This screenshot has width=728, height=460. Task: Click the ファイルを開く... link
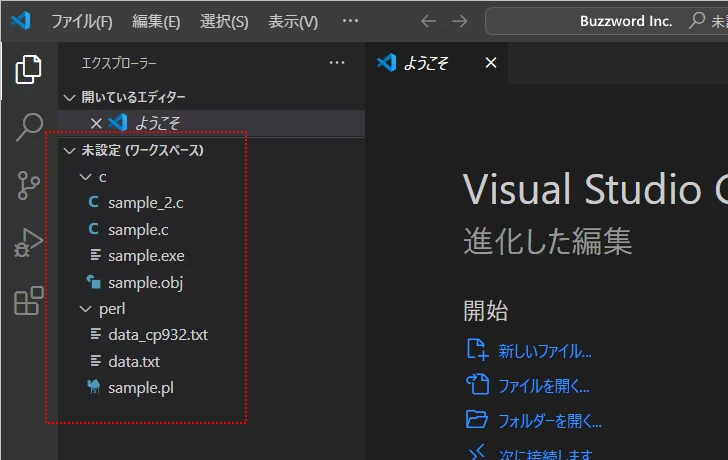[544, 386]
